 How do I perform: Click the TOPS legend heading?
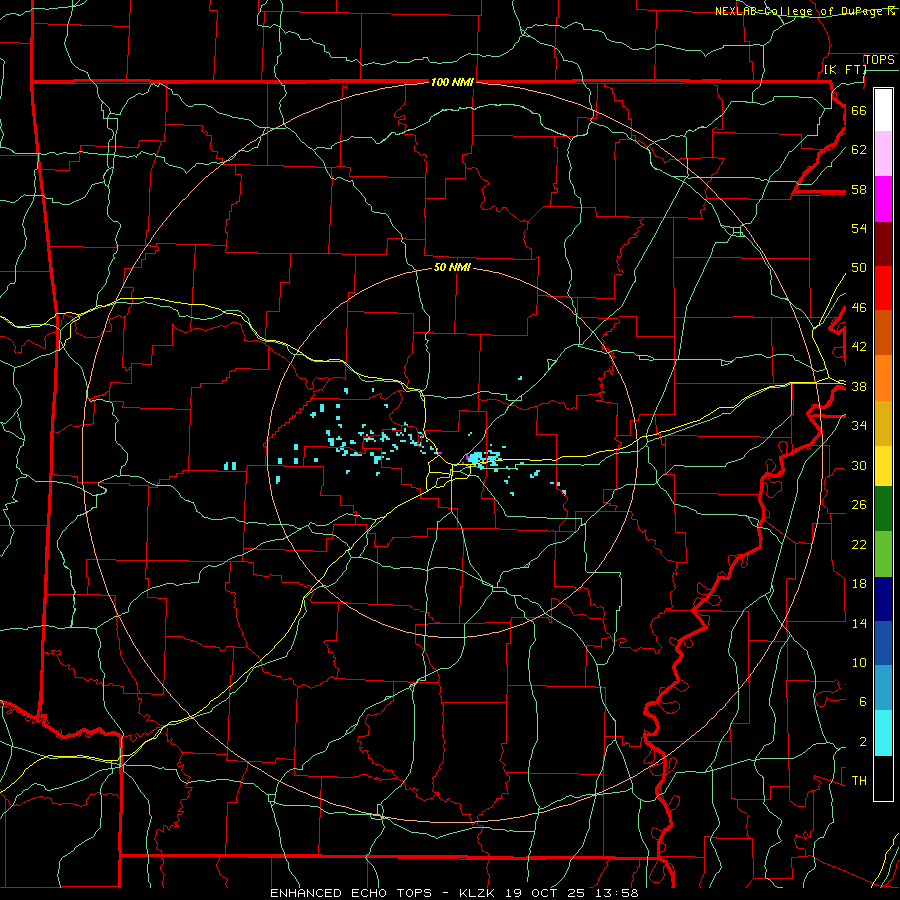879,60
